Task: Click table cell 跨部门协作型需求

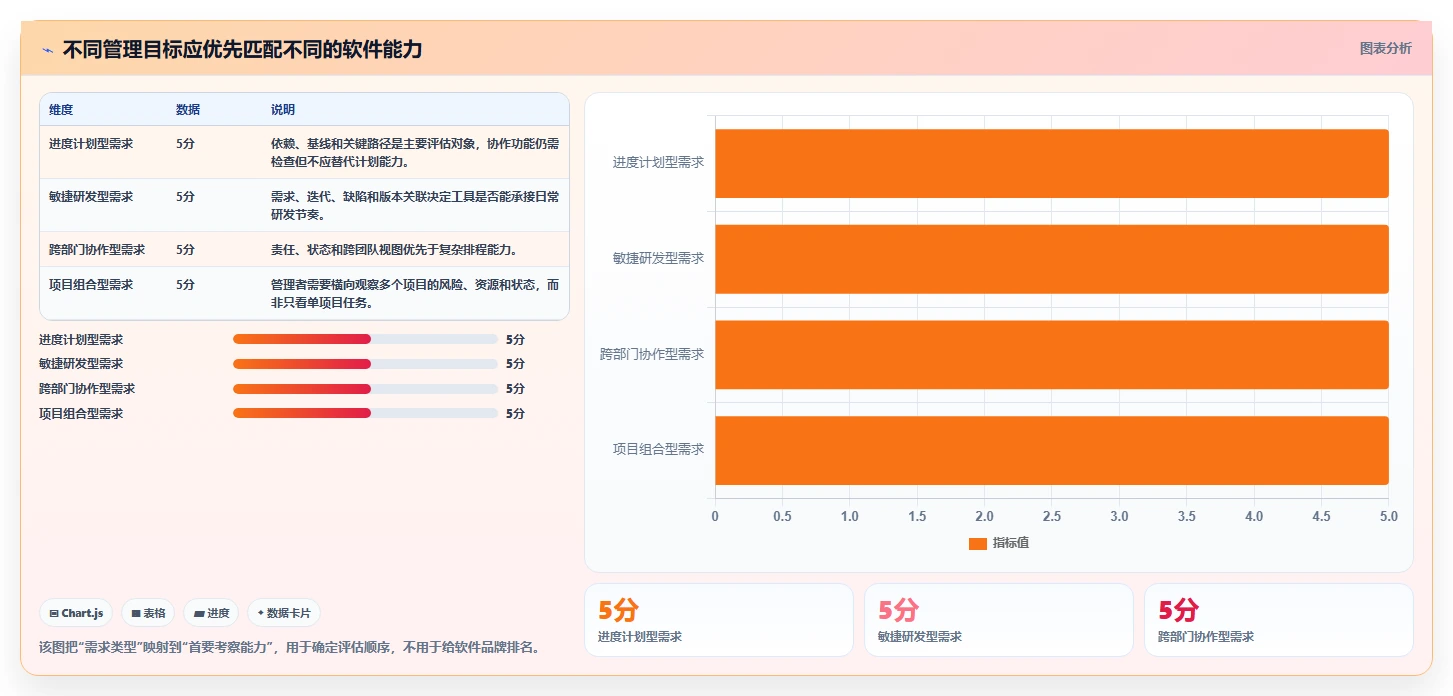Action: [97, 250]
